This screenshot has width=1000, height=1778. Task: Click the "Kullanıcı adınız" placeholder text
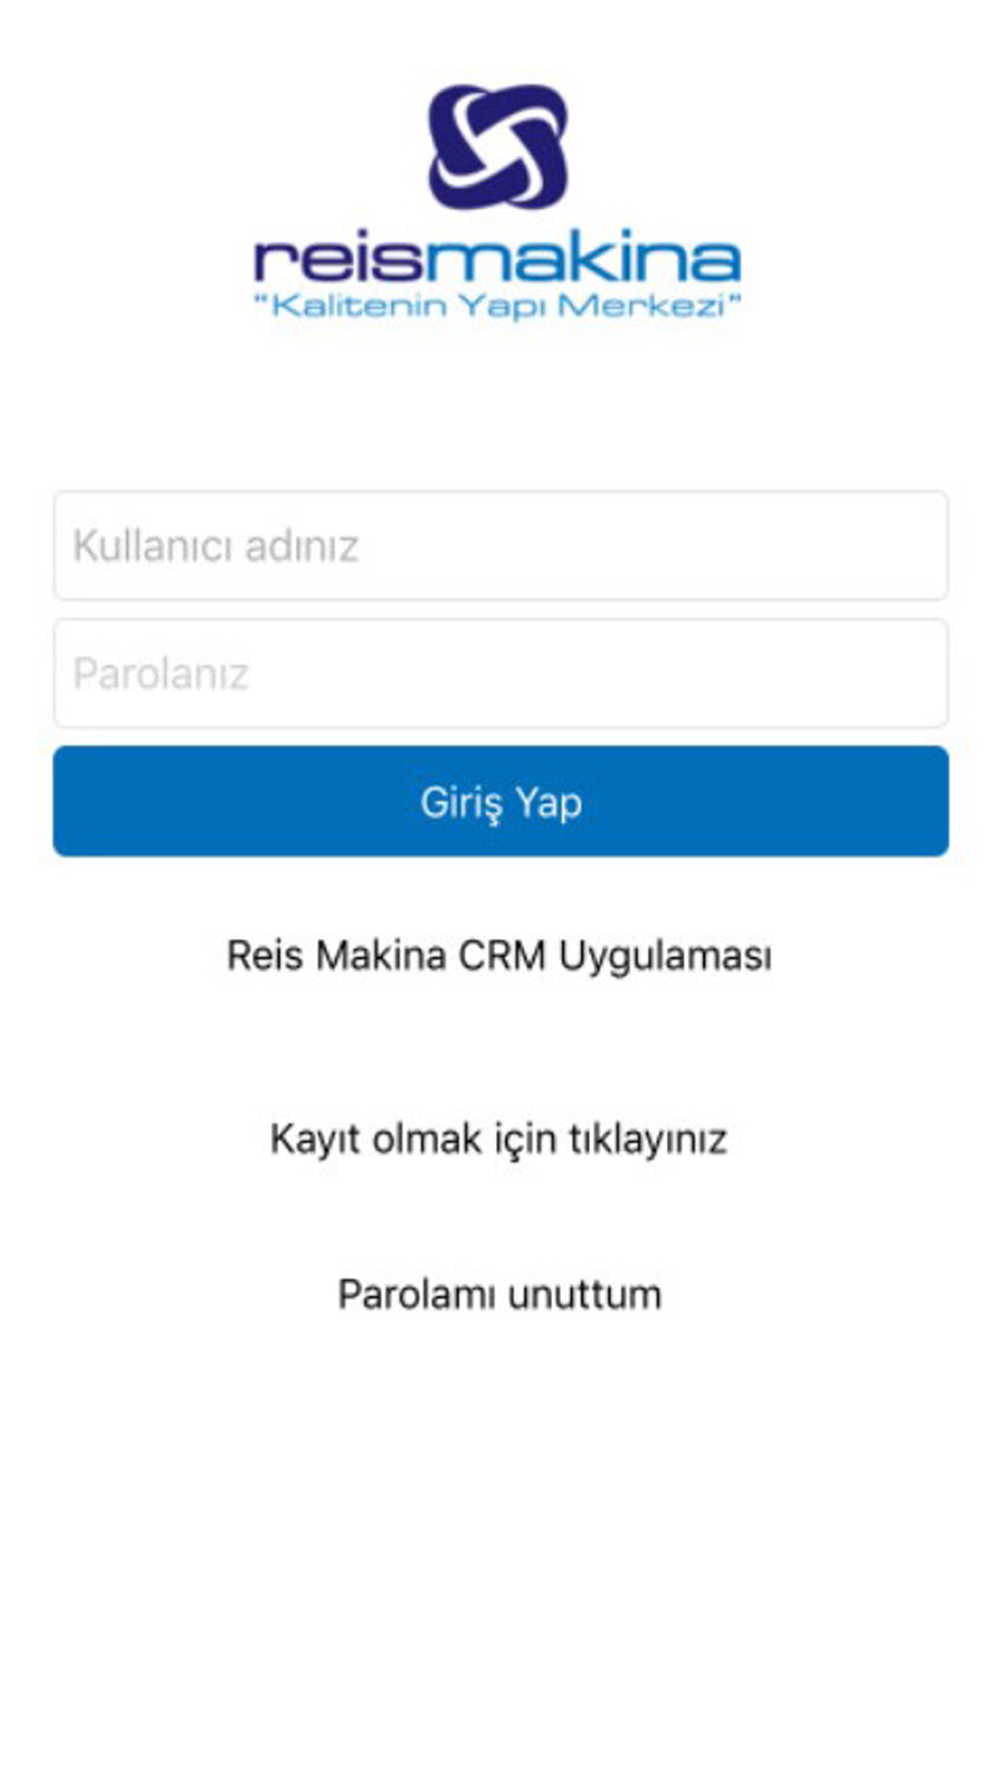[215, 546]
